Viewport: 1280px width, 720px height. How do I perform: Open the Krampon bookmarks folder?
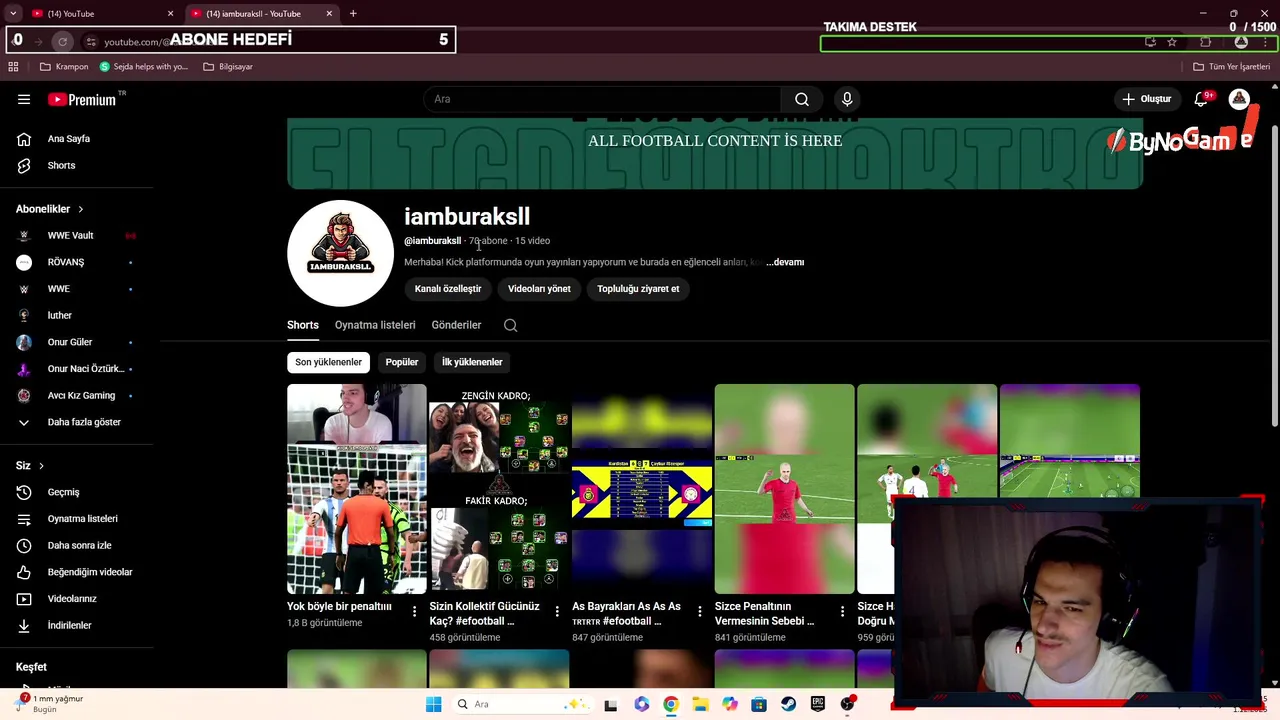[64, 67]
